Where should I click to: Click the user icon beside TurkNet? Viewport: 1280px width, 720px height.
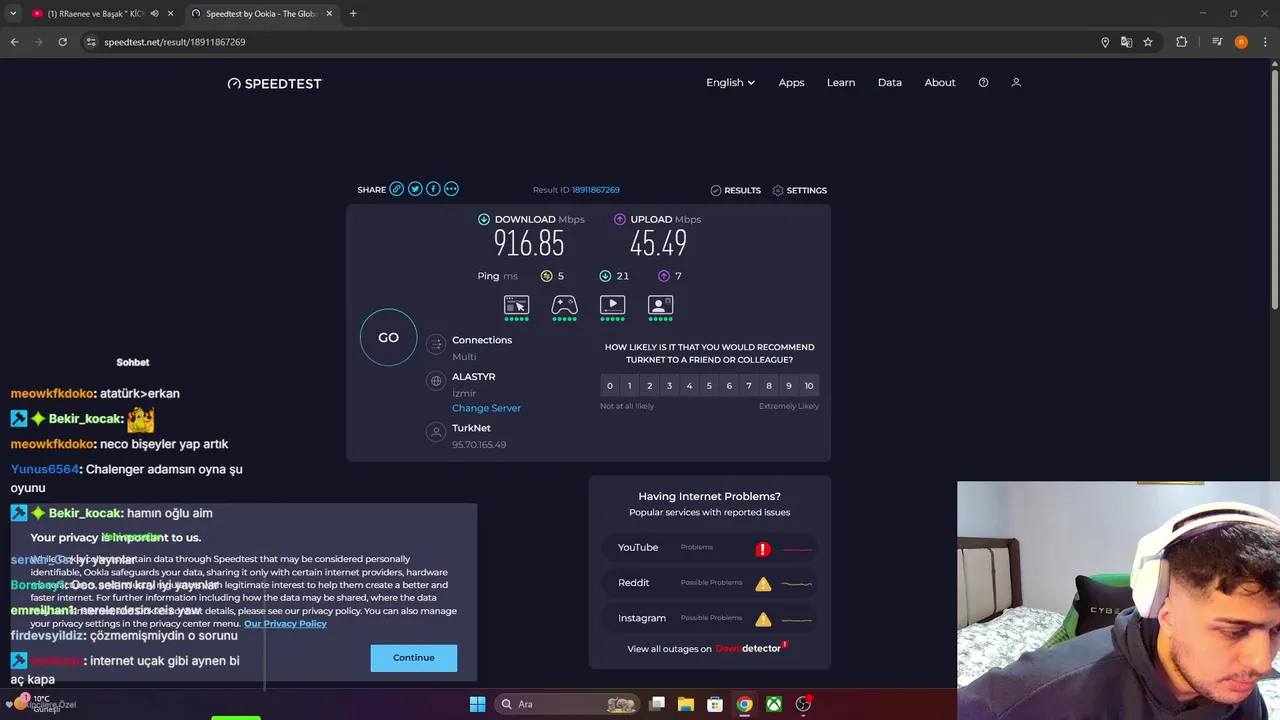click(435, 432)
